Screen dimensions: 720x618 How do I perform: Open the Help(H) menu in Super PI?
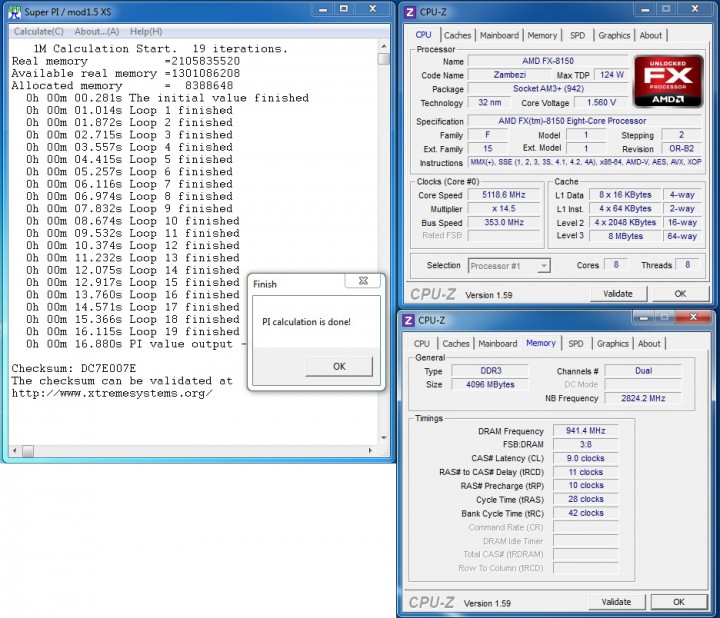click(146, 31)
